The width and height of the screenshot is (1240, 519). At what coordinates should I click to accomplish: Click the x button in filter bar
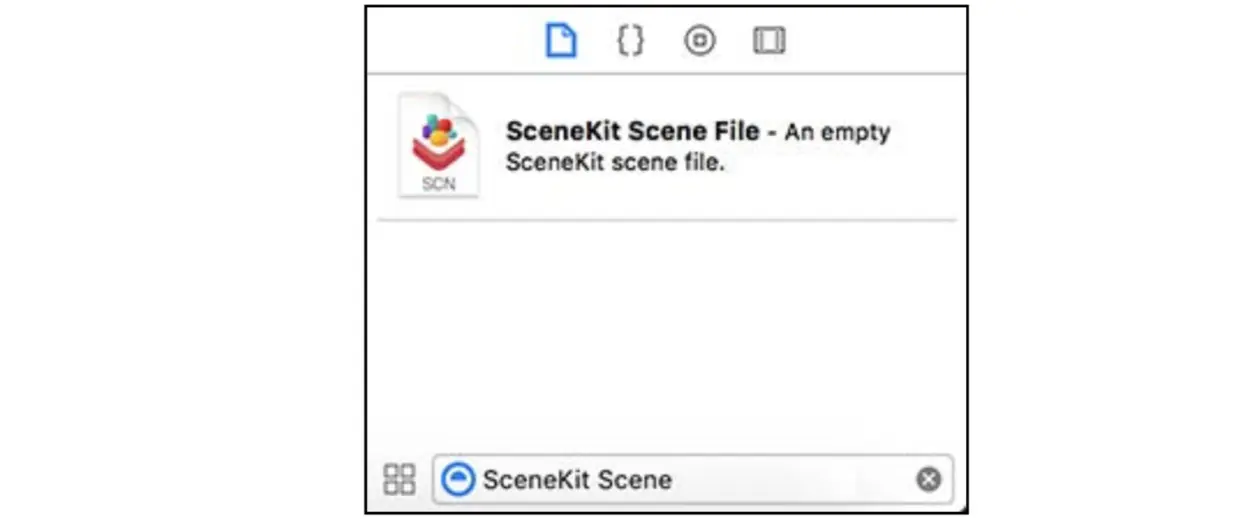929,480
